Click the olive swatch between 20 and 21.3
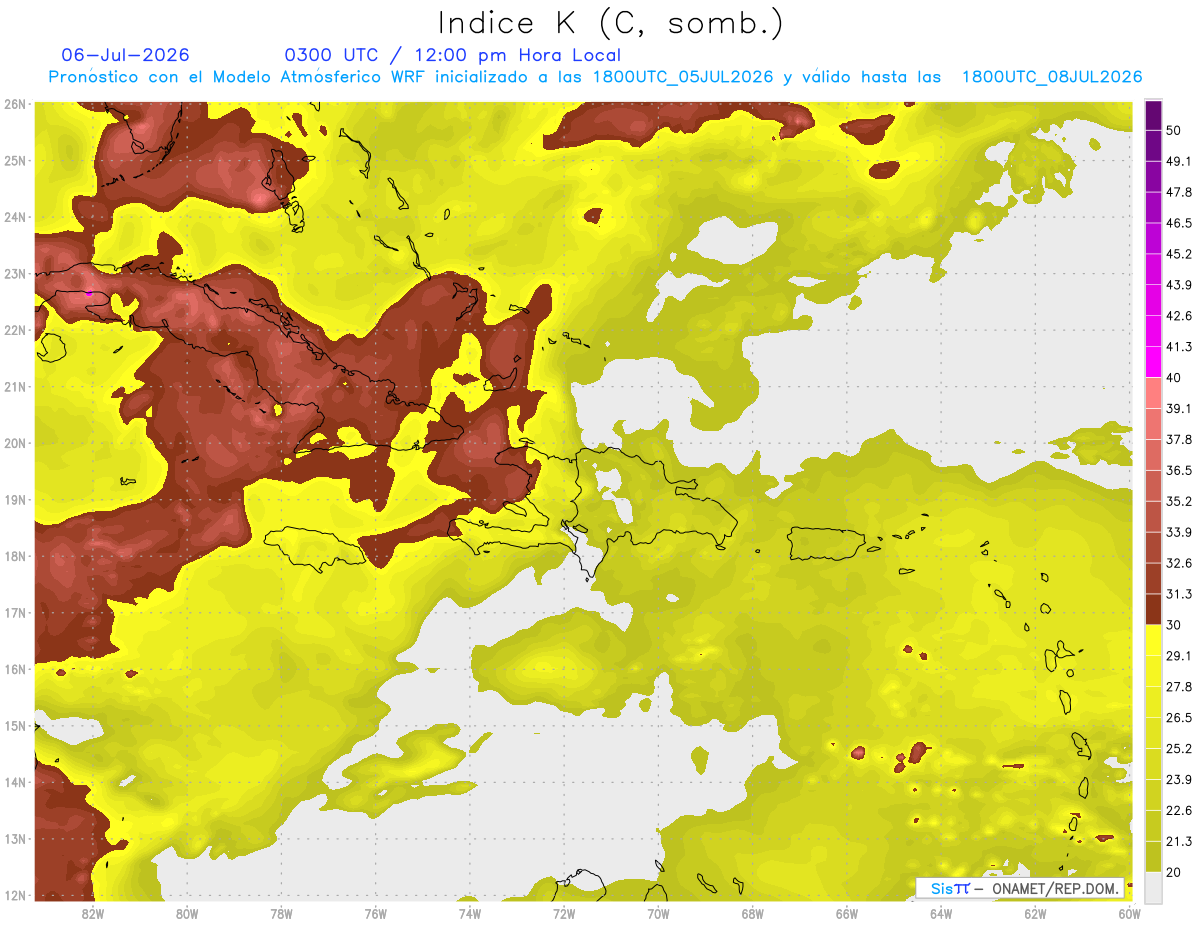The height and width of the screenshot is (927, 1200). (1153, 857)
